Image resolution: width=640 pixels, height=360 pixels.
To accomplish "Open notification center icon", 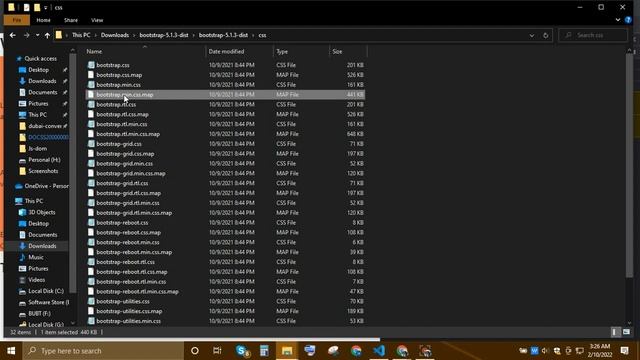I will point(624,351).
